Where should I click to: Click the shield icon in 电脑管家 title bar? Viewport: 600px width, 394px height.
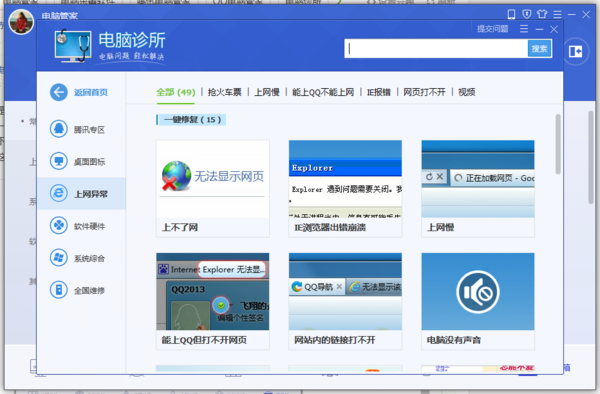[527, 15]
